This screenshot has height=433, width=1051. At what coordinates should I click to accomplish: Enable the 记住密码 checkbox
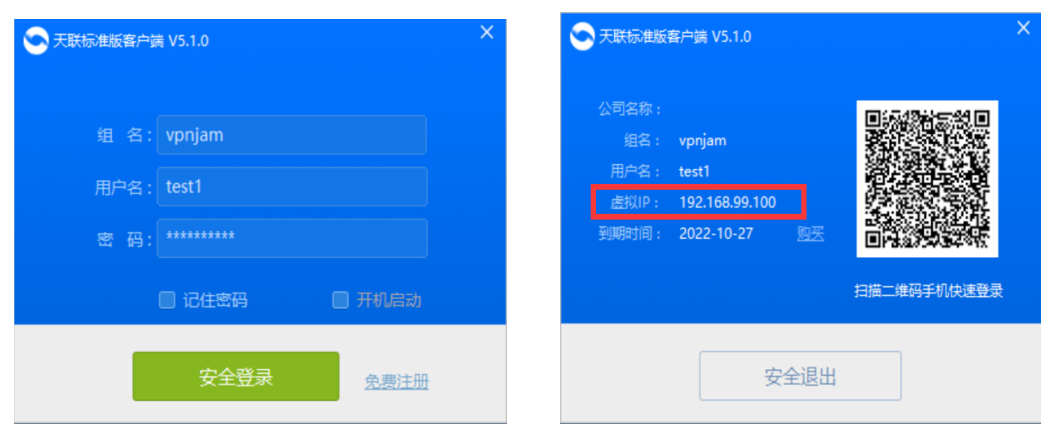[x=167, y=300]
